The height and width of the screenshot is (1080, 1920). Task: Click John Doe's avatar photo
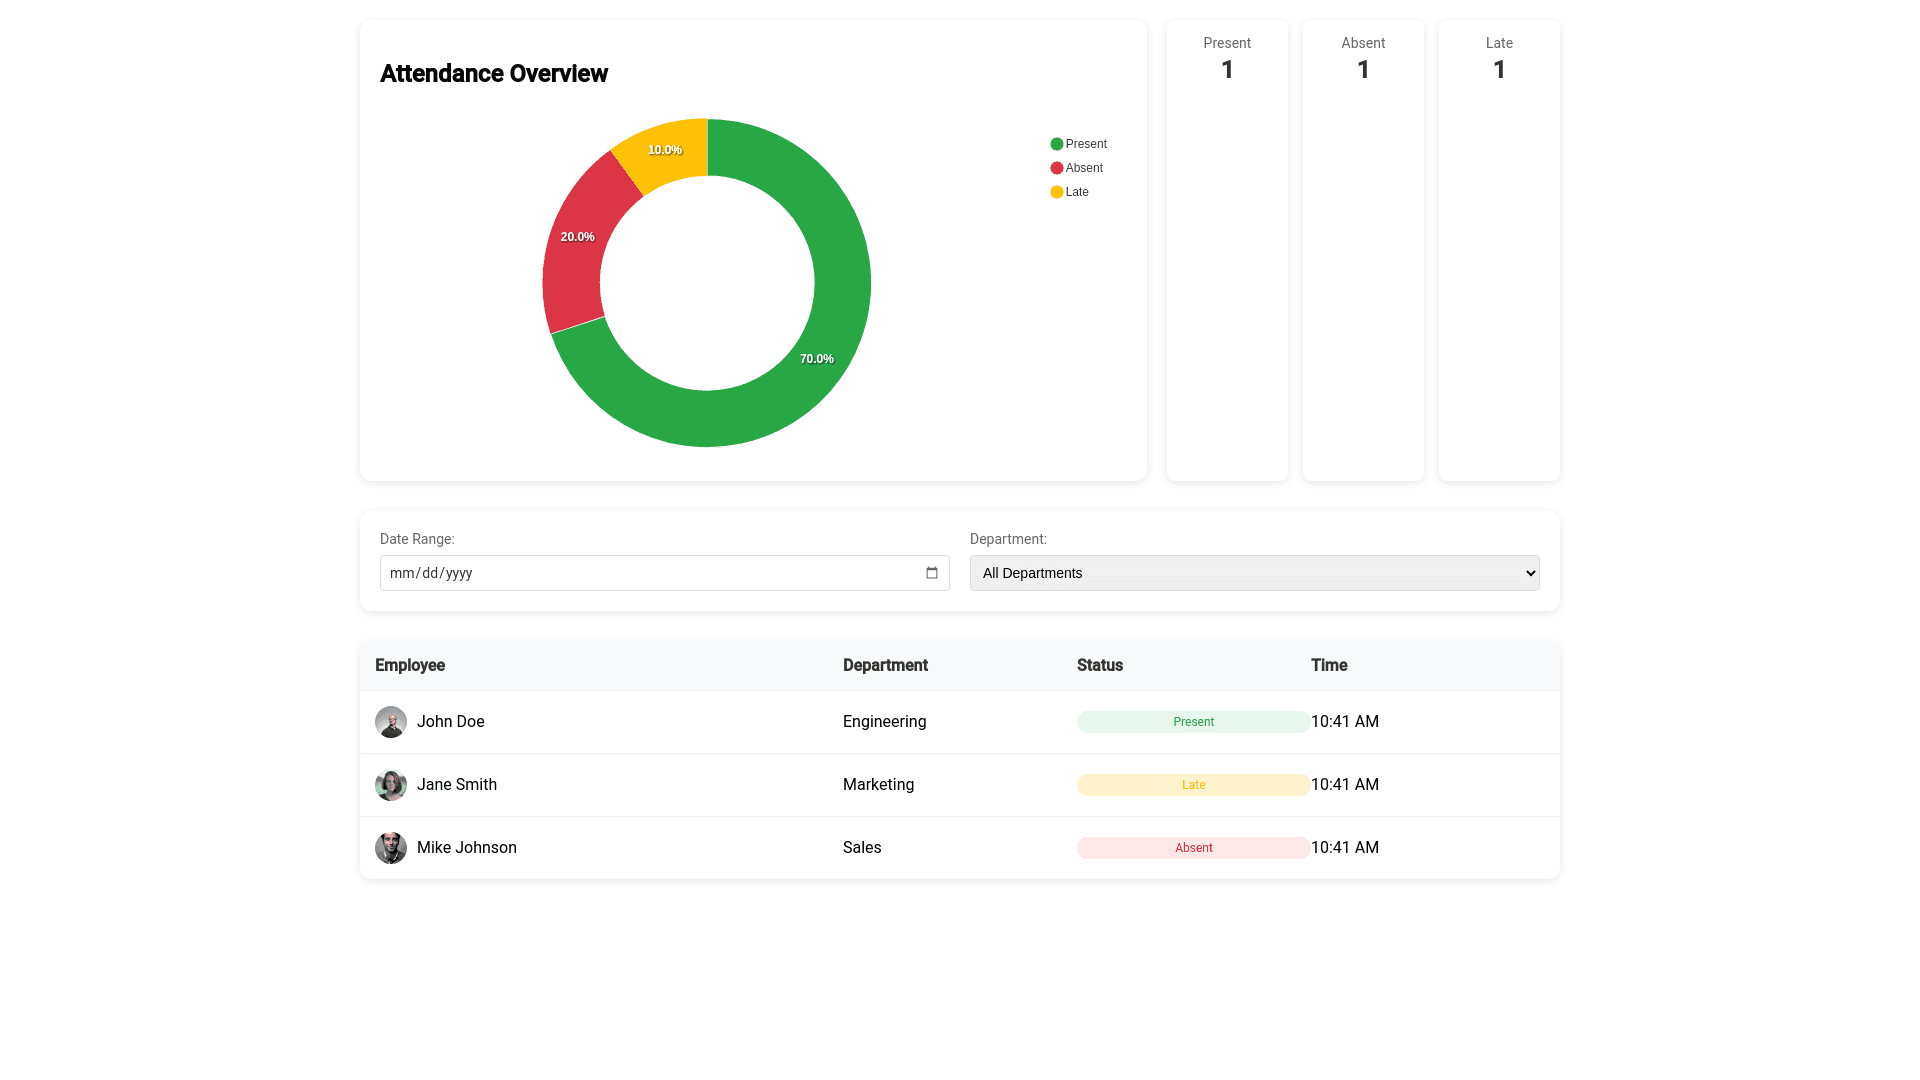391,722
